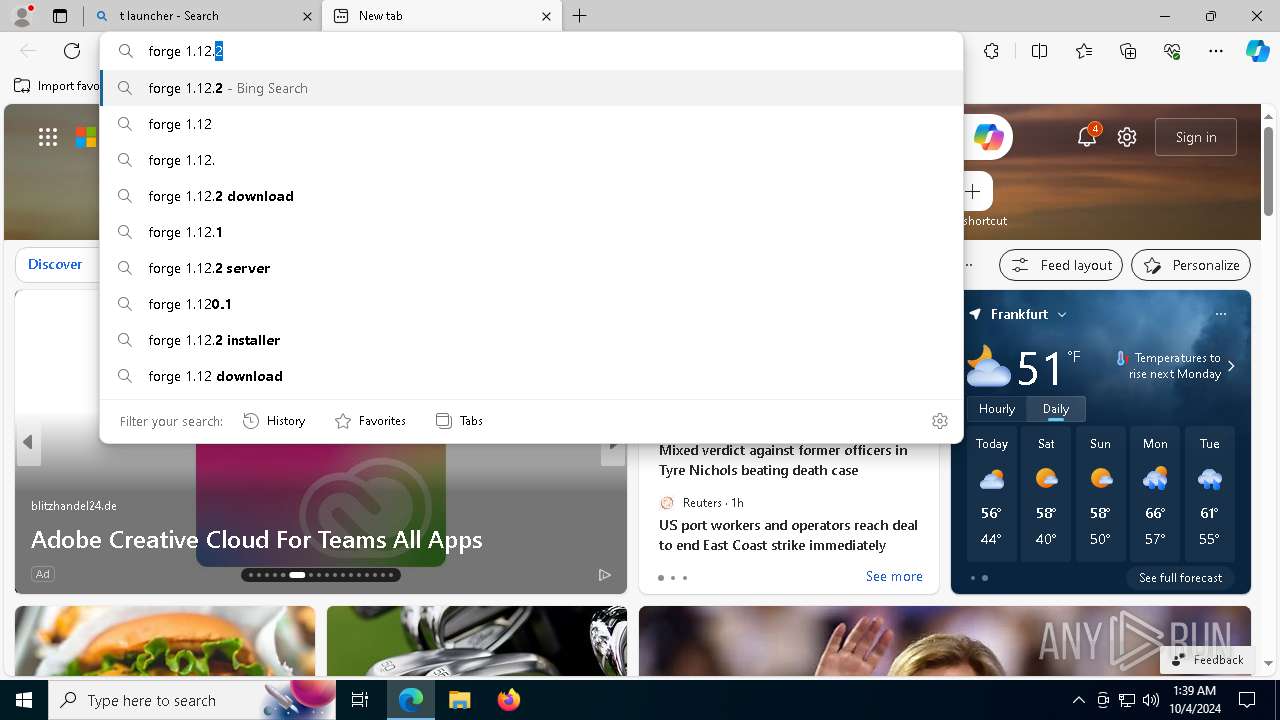Viewport: 1280px width, 720px height.
Task: Open the Windows Start menu
Action: [24, 700]
